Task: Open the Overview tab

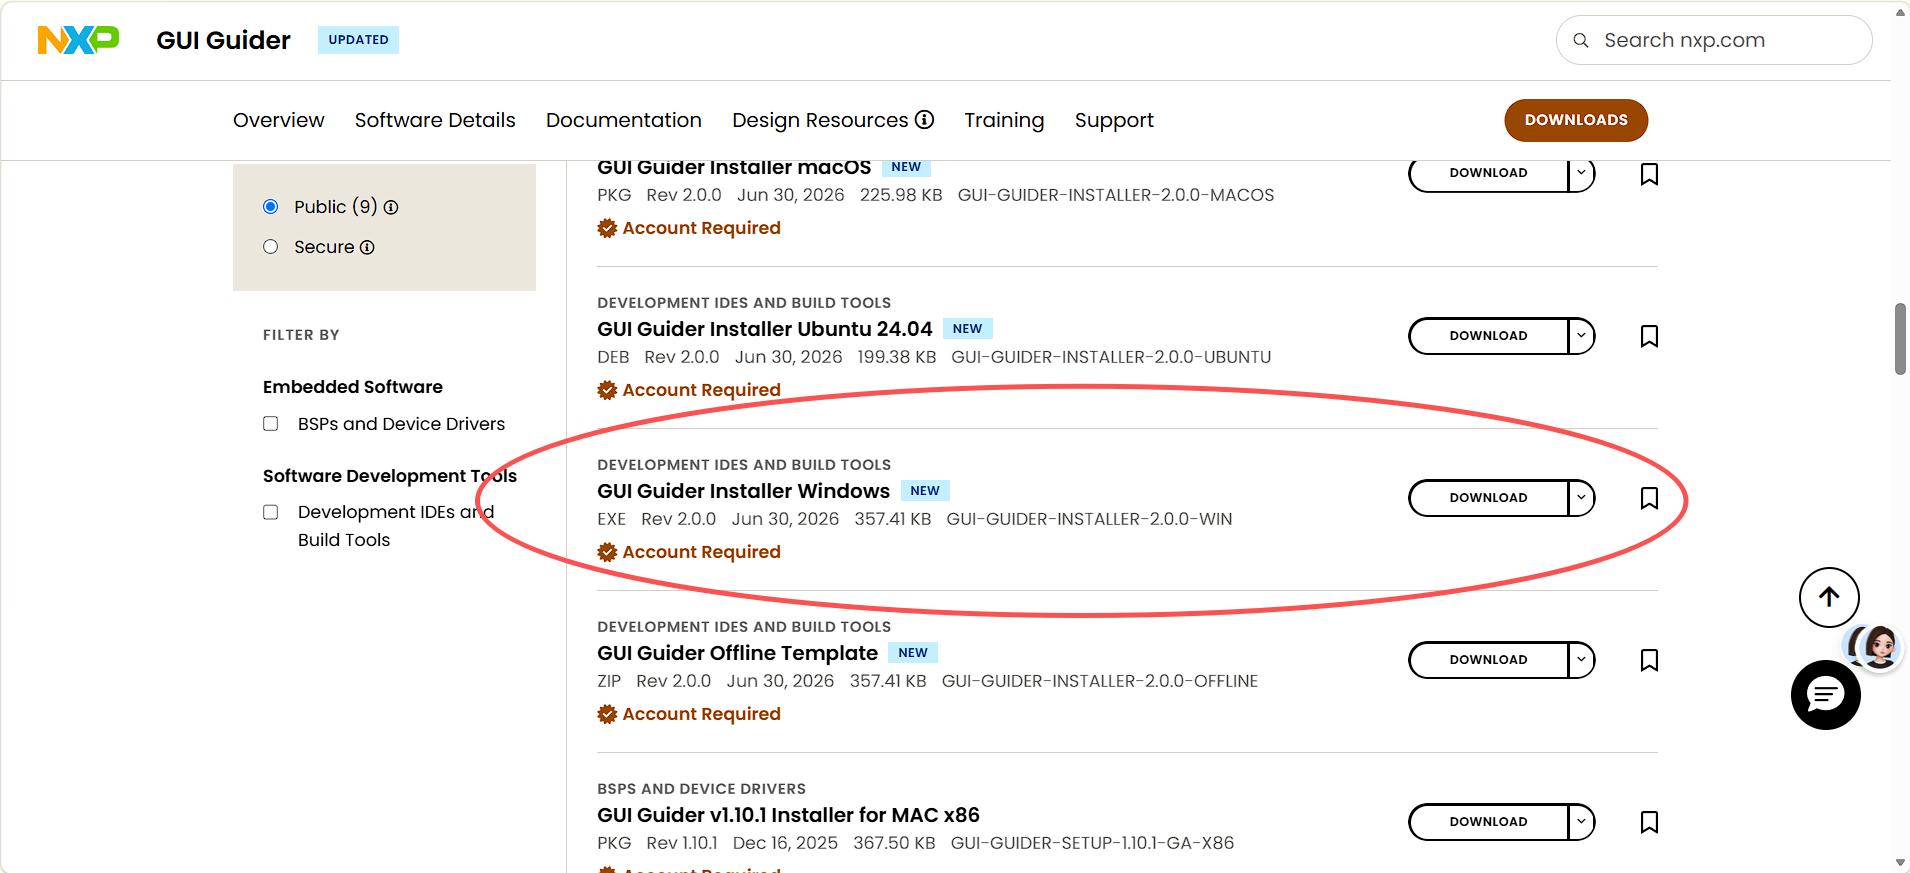Action: point(279,120)
